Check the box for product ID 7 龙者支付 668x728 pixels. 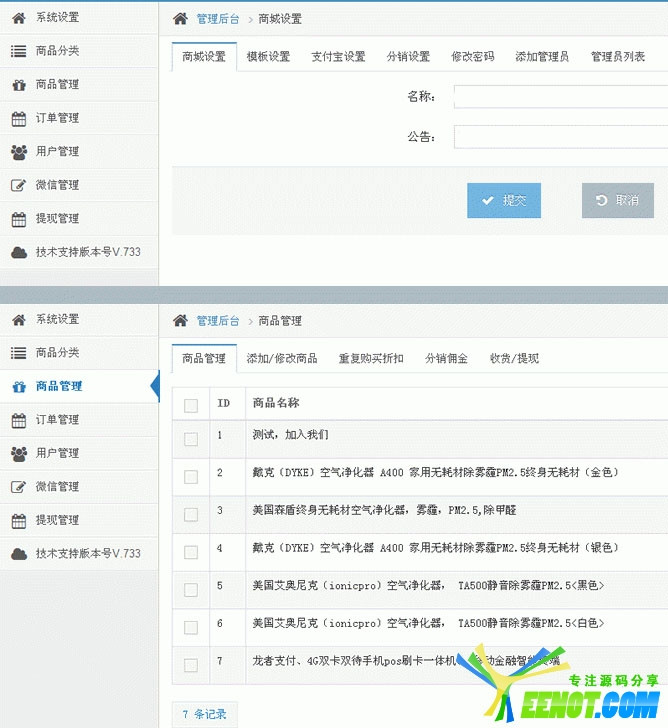191,664
